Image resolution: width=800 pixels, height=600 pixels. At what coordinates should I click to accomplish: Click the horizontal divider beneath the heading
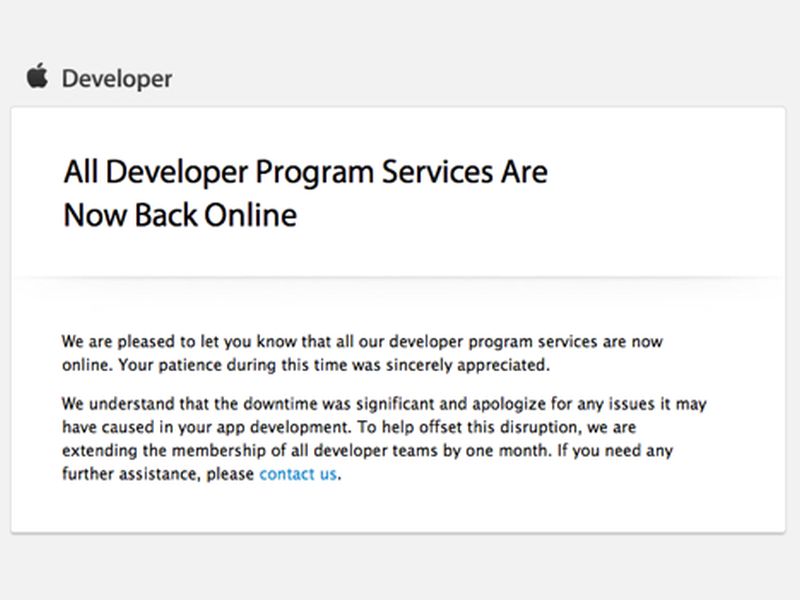point(398,279)
